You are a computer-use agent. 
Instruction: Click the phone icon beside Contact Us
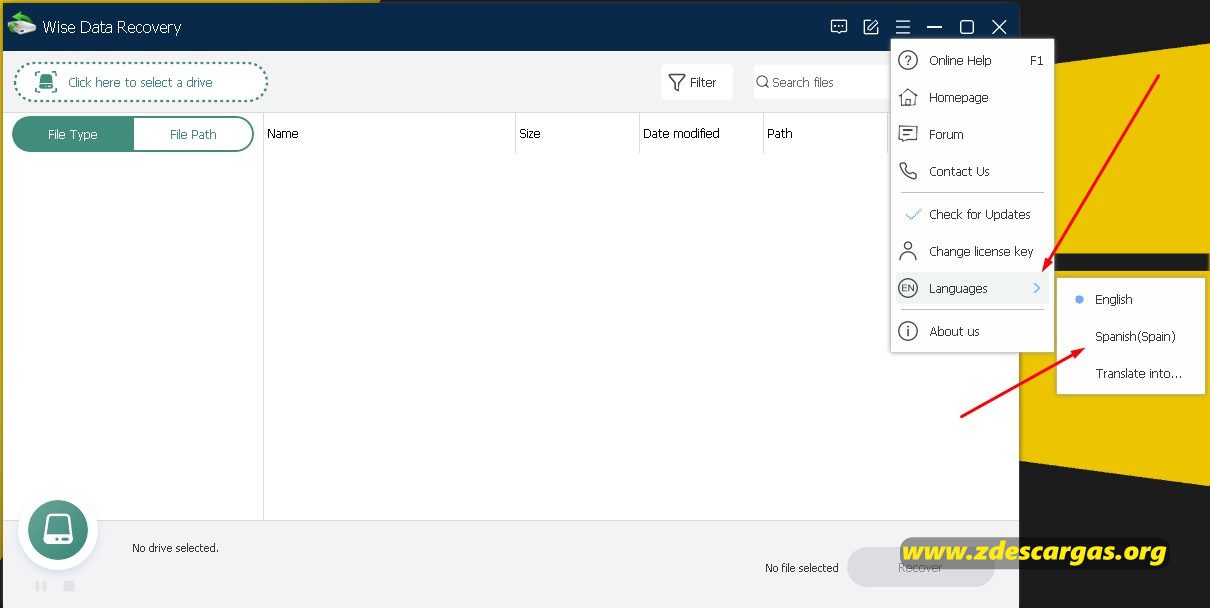(908, 171)
